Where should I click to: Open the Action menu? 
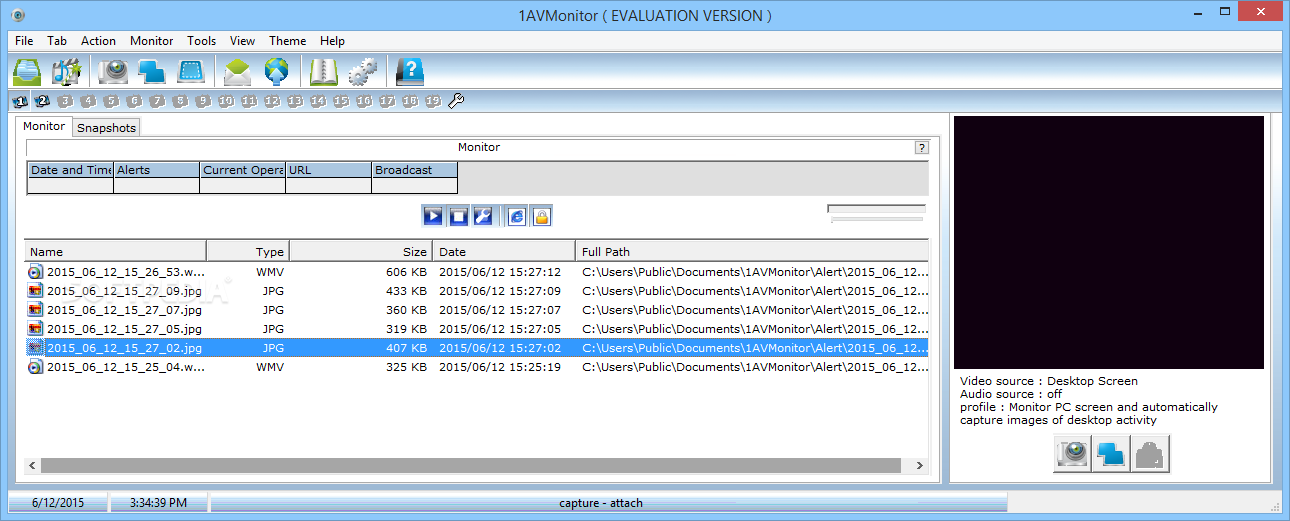(x=98, y=41)
